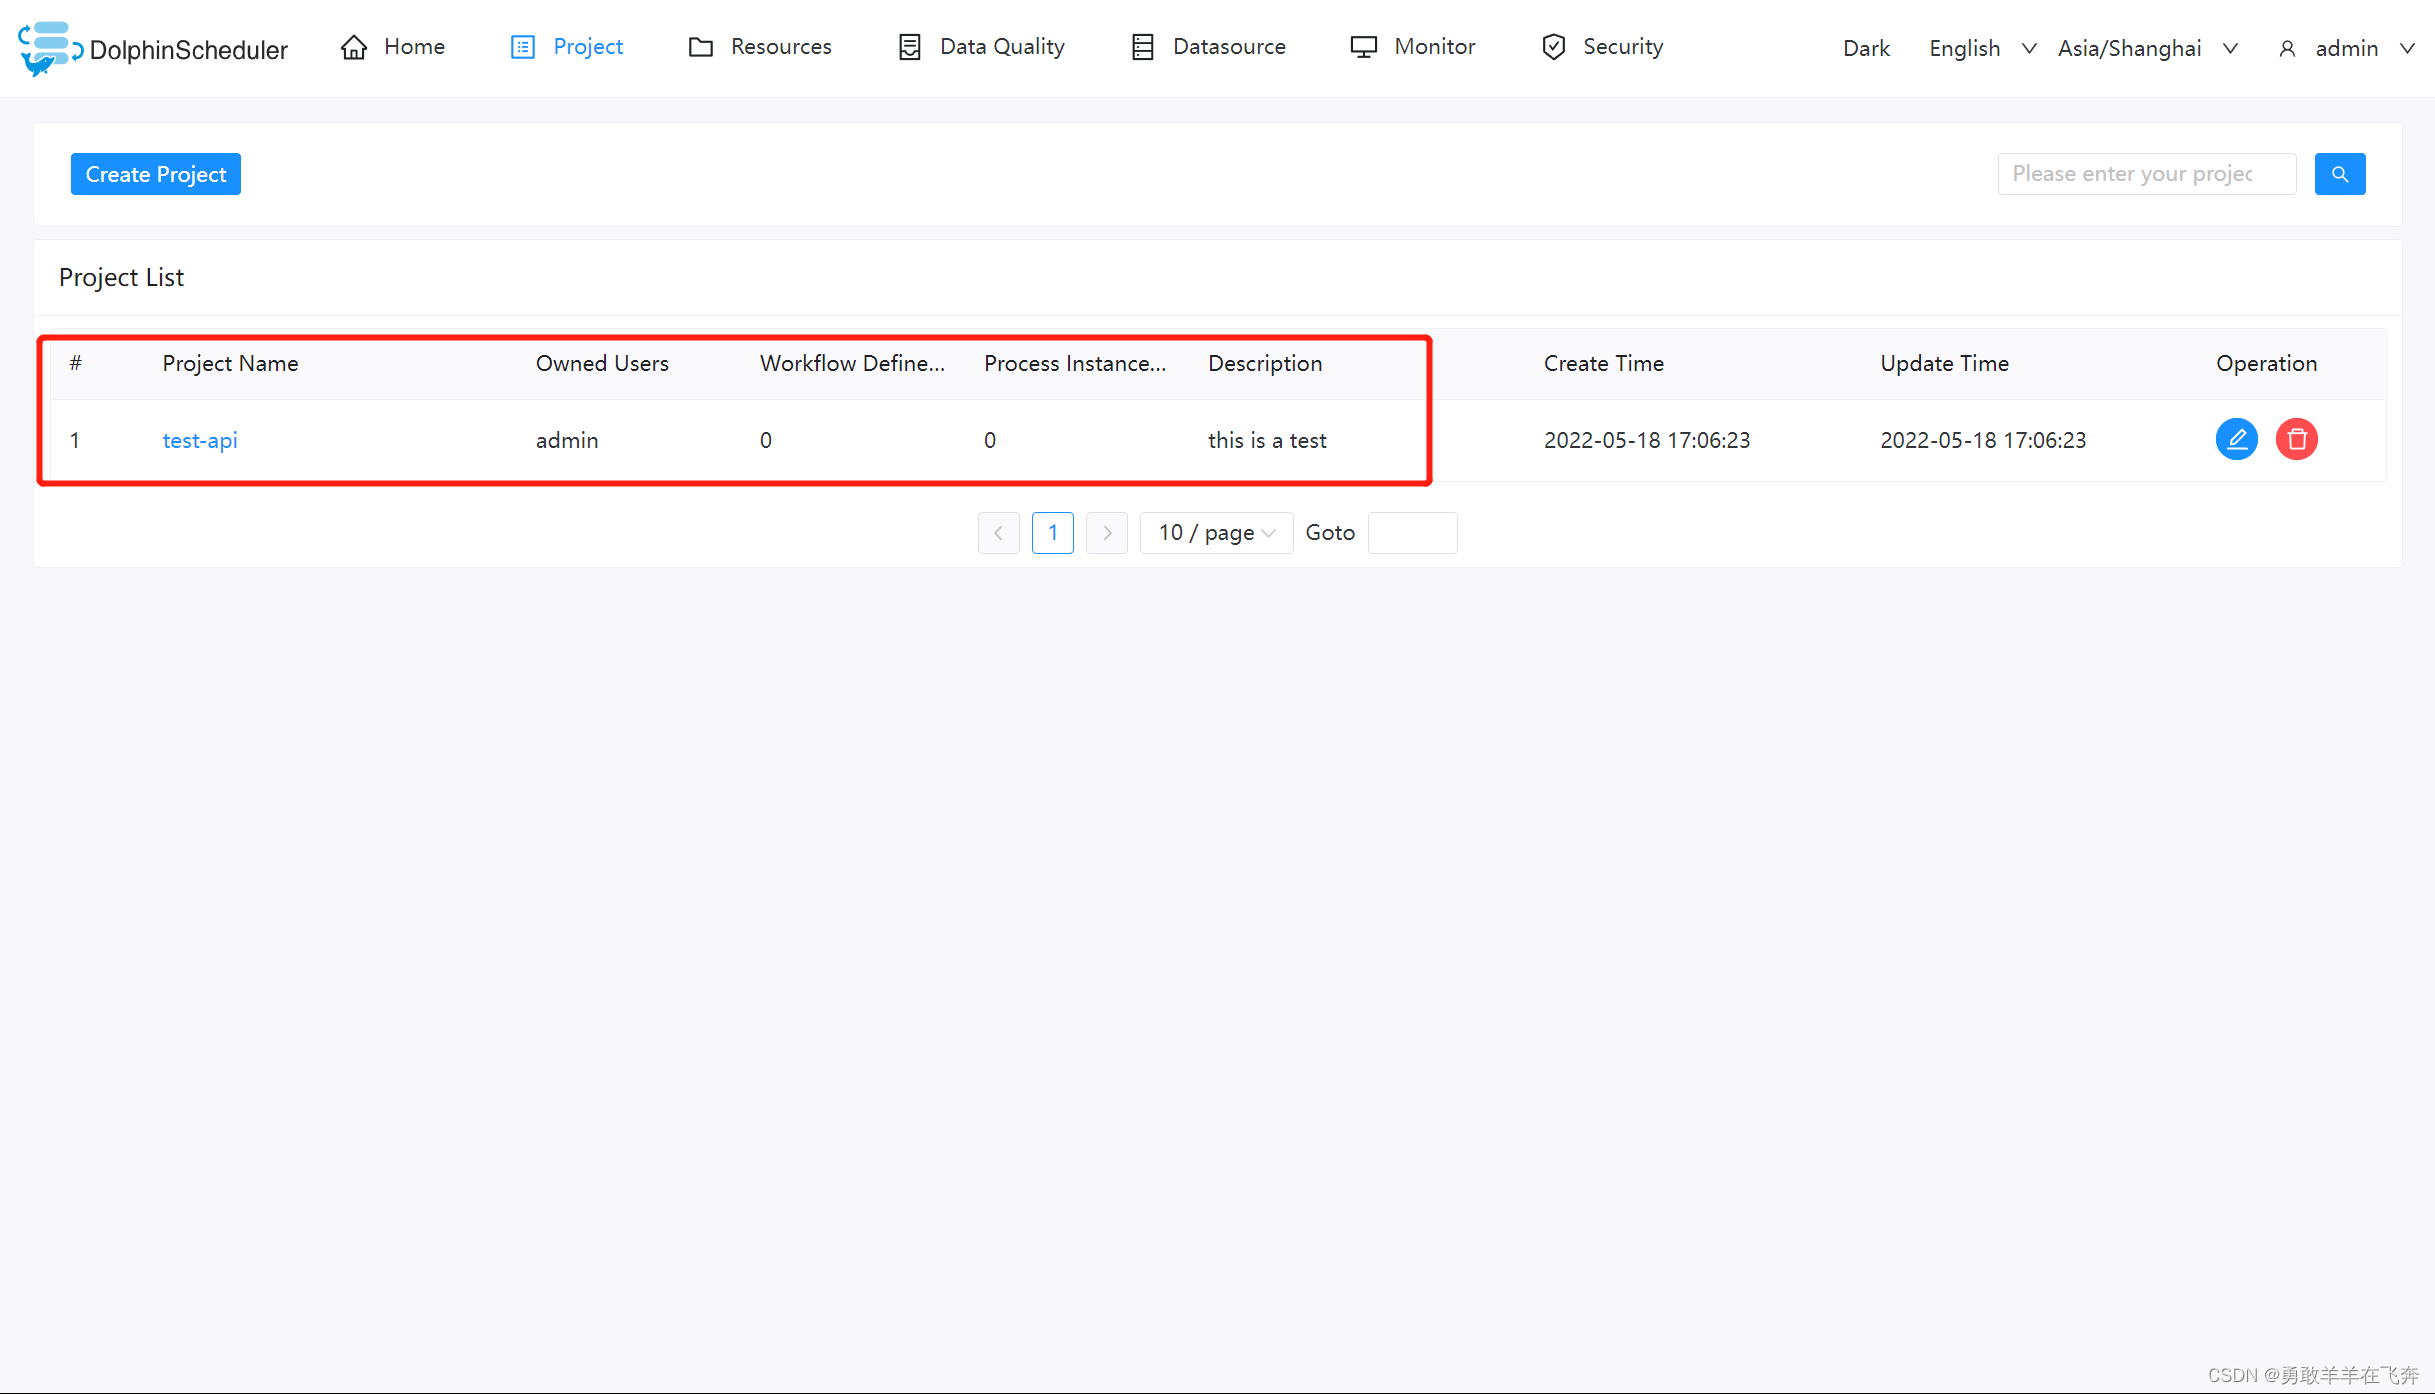Viewport: 2435px width, 1394px height.
Task: Click the Datasource icon
Action: point(1141,47)
